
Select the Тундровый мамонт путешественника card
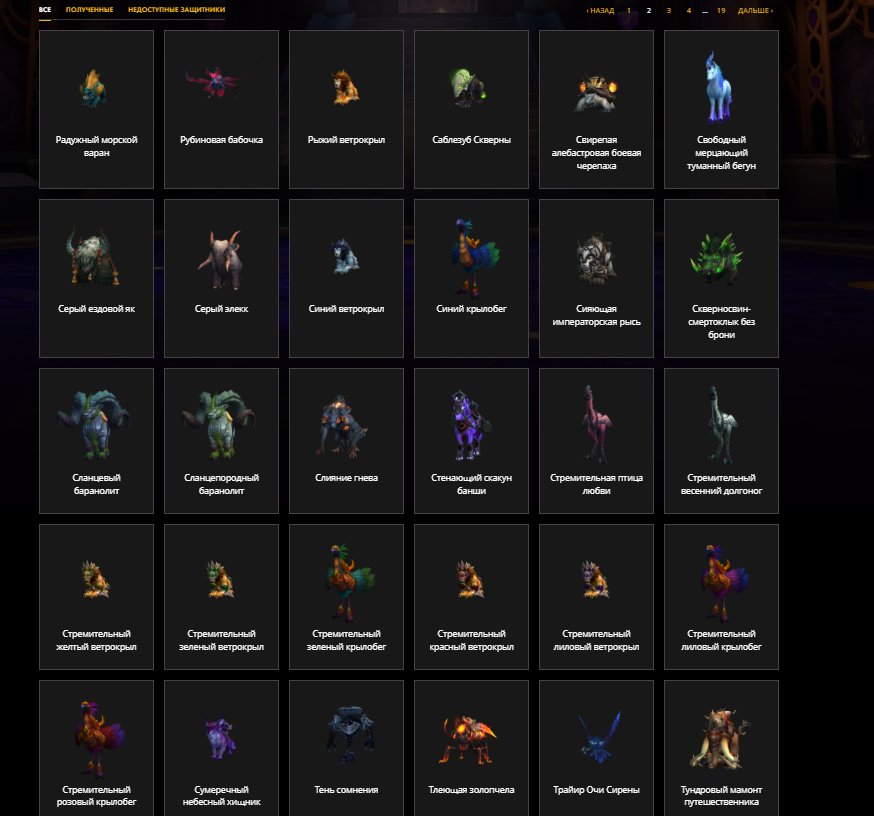tap(721, 748)
